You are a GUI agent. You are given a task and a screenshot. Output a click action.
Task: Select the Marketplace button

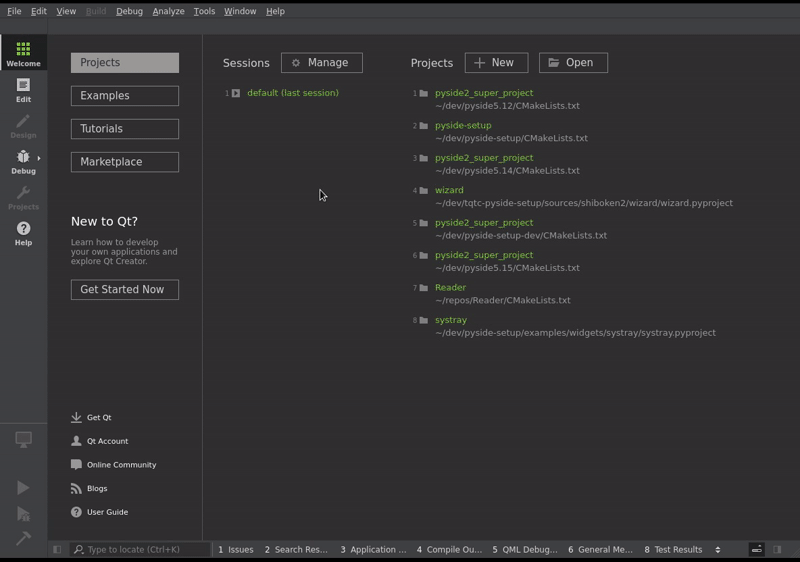pos(125,162)
